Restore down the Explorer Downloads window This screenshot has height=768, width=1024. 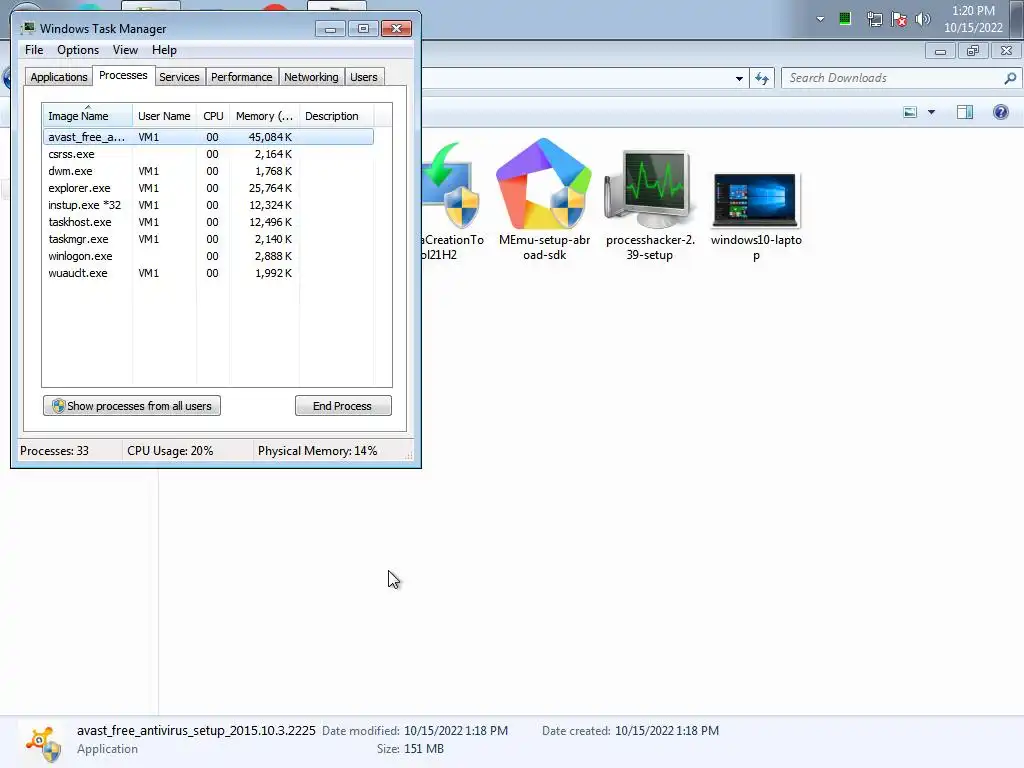(973, 51)
